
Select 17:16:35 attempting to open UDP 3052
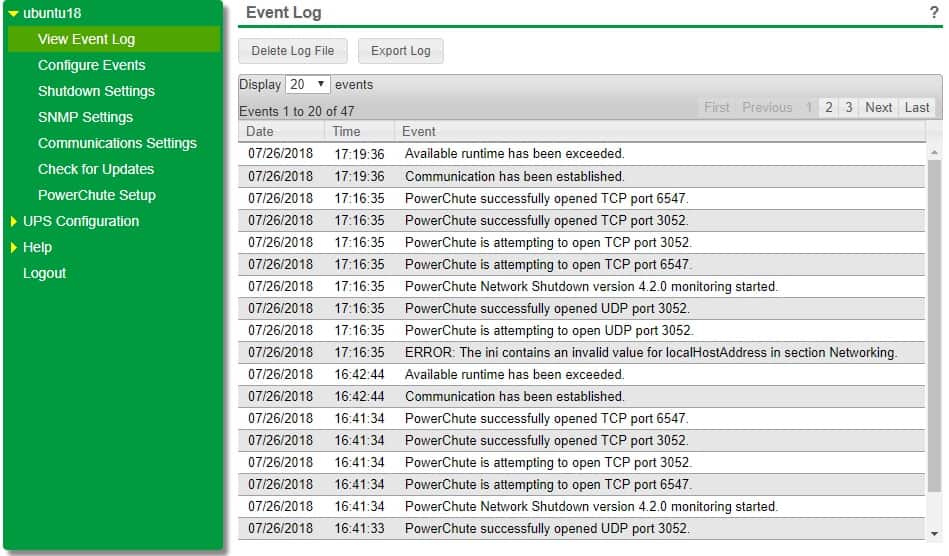coord(582,330)
